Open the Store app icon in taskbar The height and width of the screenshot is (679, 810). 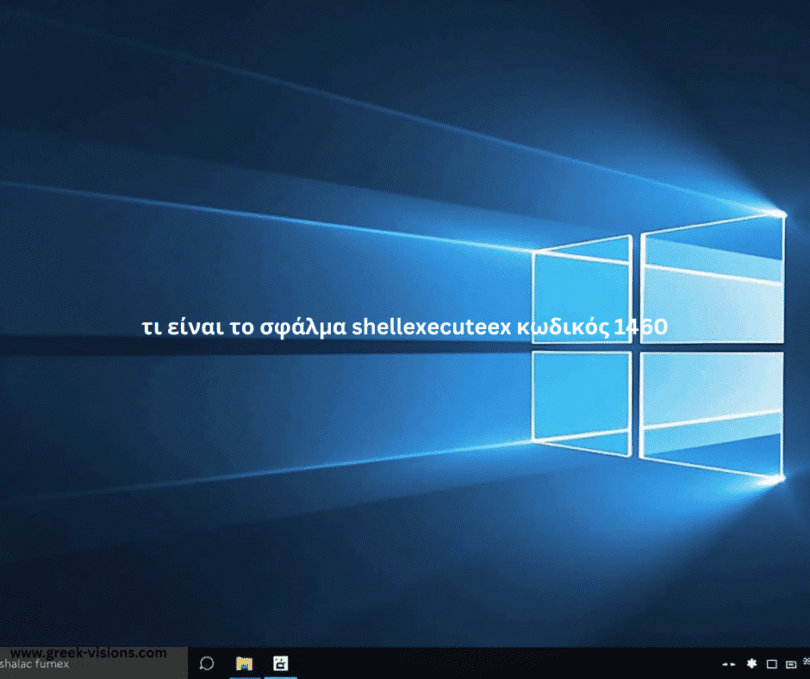[281, 663]
